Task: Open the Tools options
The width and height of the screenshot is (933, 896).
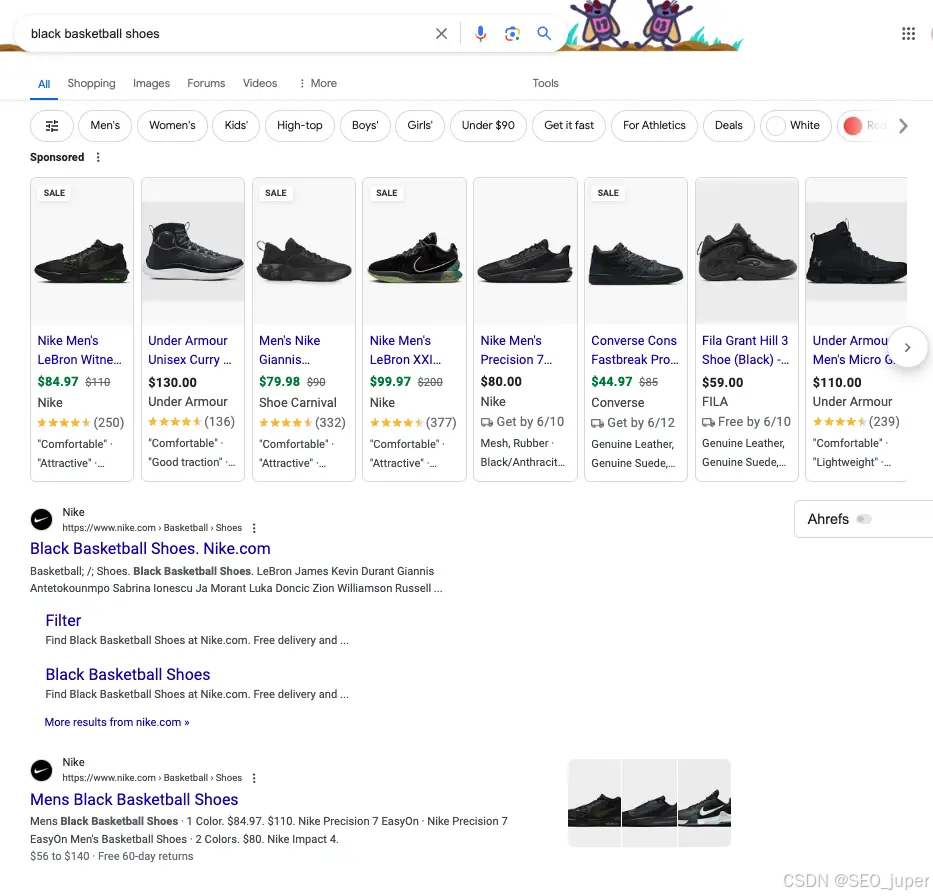Action: pos(545,83)
